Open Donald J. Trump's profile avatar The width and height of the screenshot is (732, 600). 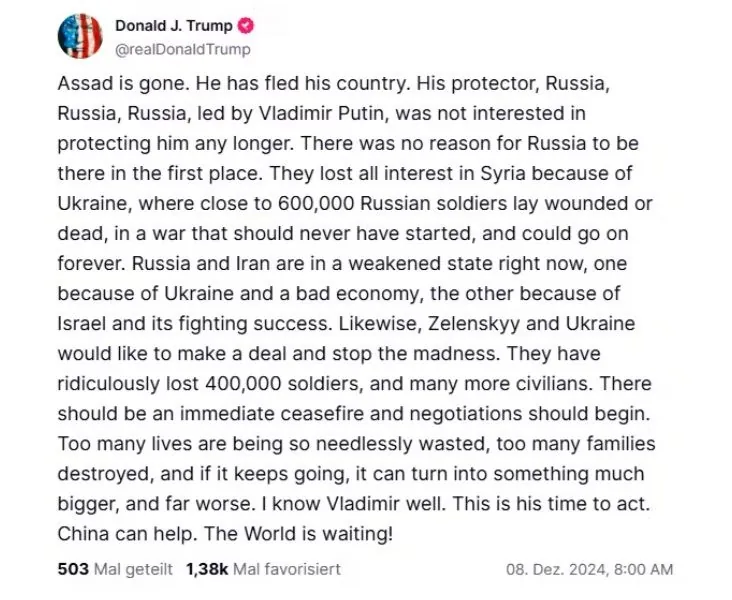[x=80, y=36]
